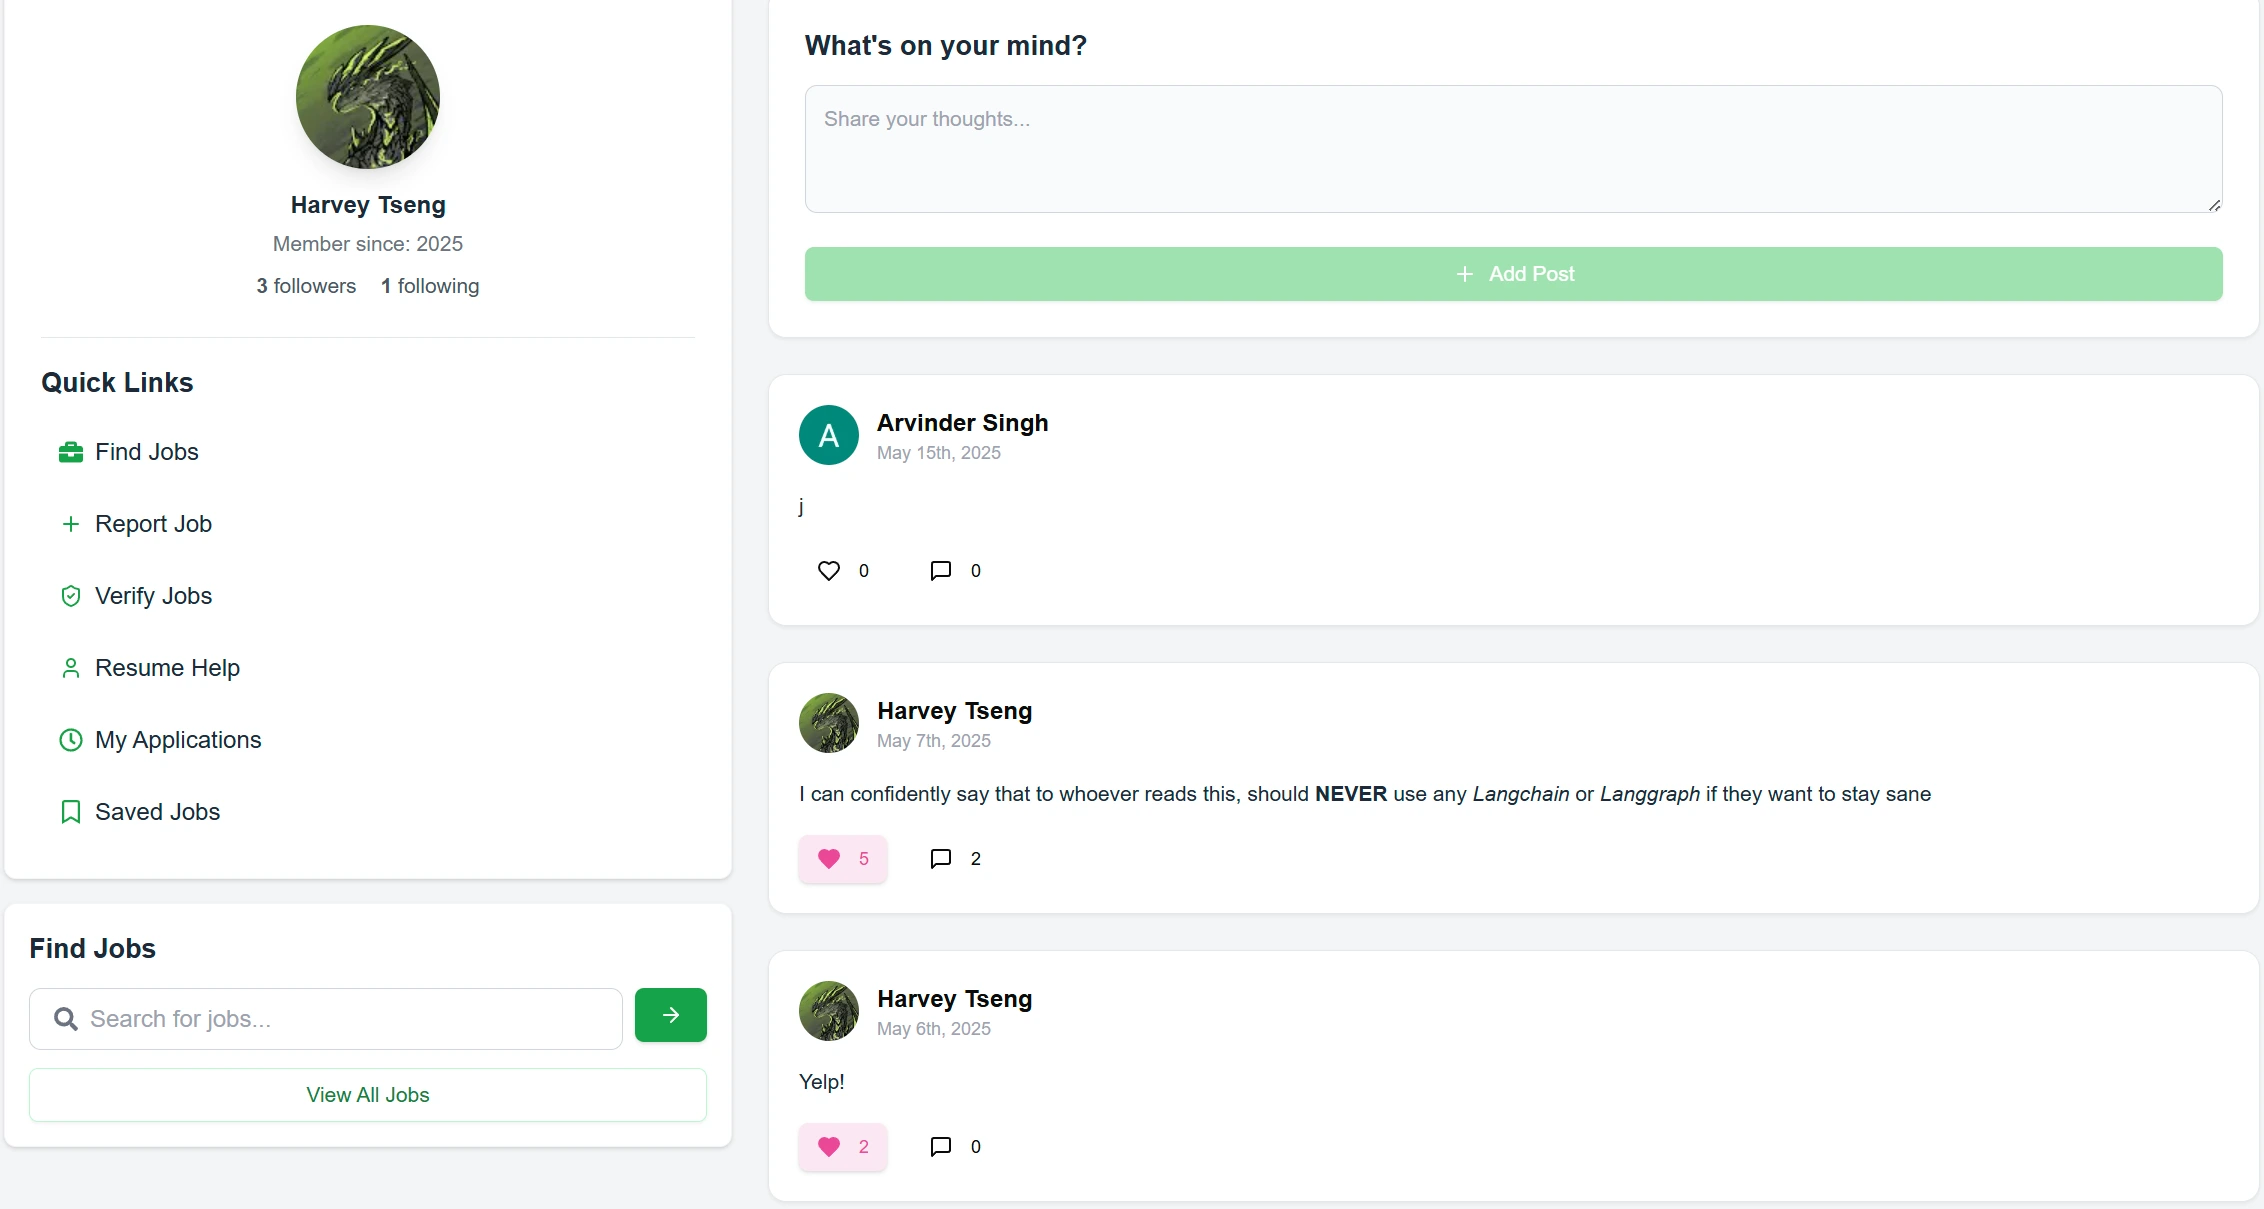
Task: Open comments on Arvinder Singh's post
Action: point(940,570)
